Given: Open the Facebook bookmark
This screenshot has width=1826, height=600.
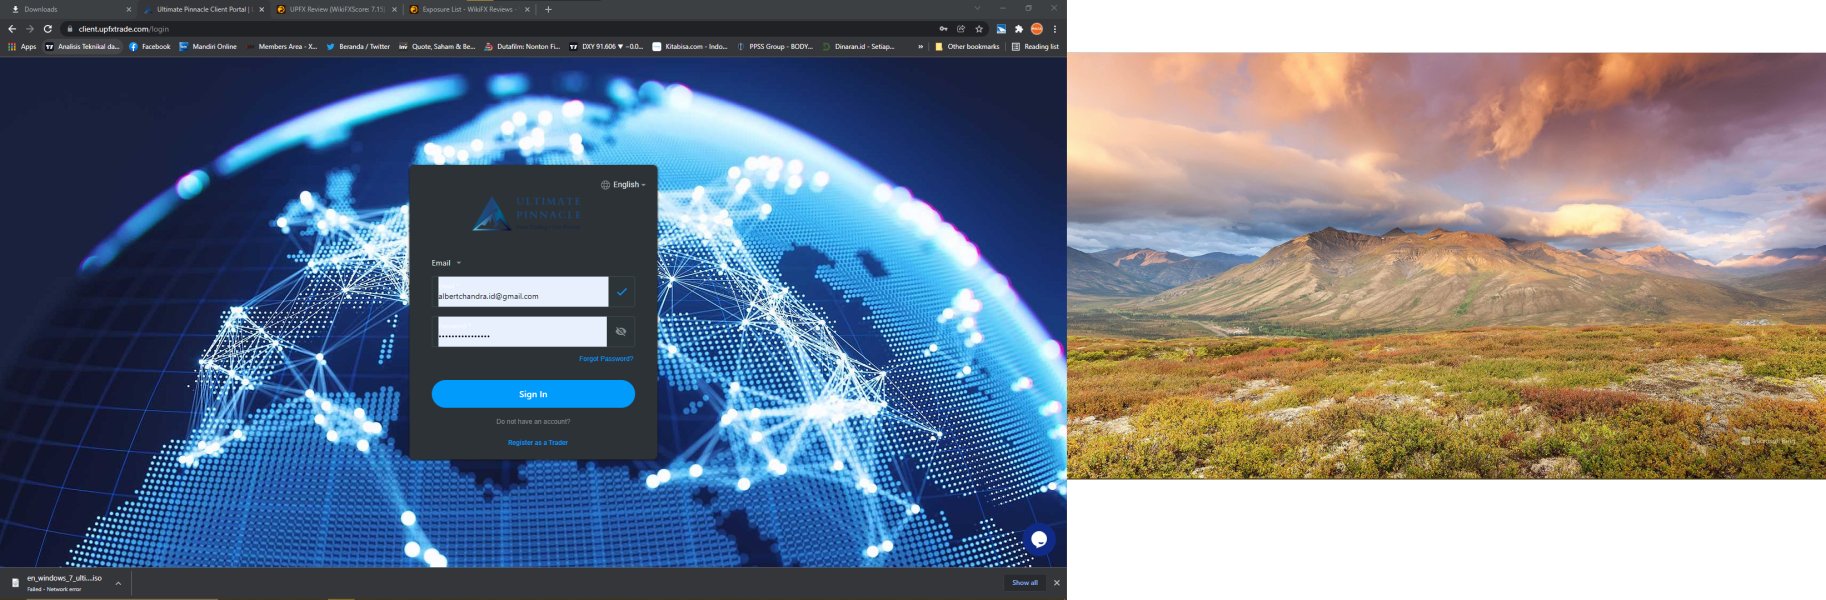Looking at the screenshot, I should [x=149, y=46].
